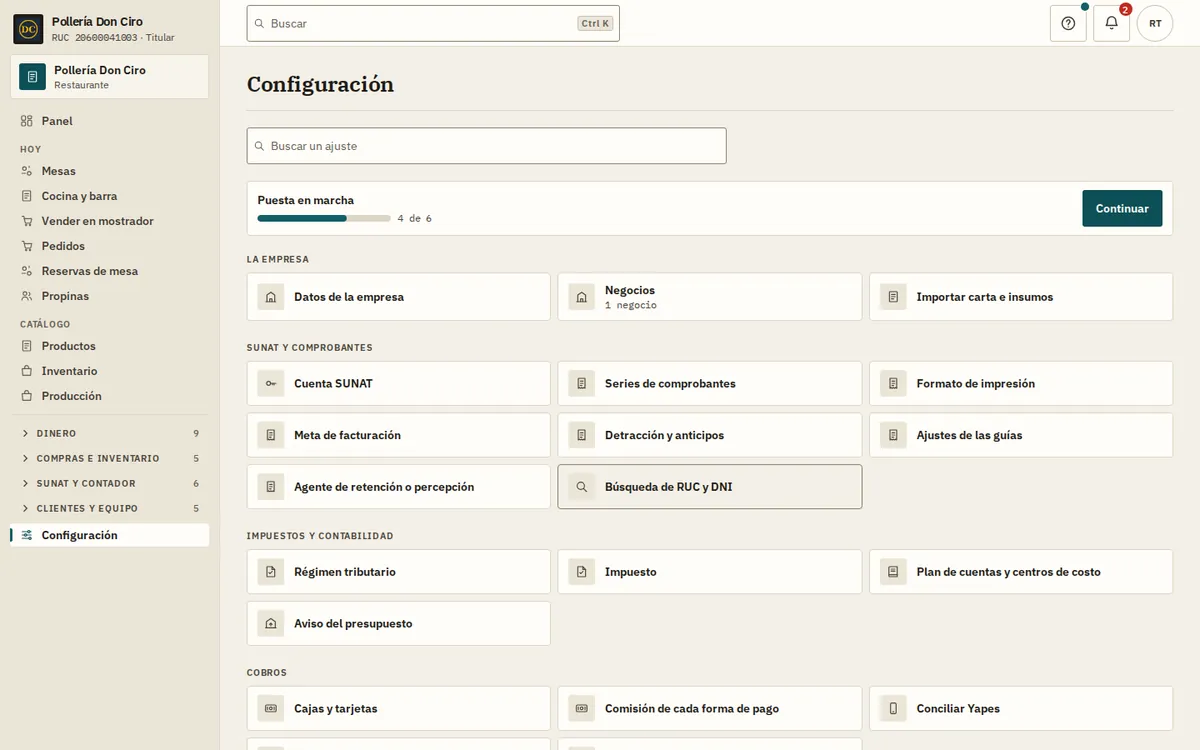The height and width of the screenshot is (750, 1200).
Task: Click the Propinas people icon
Action: coord(27,296)
